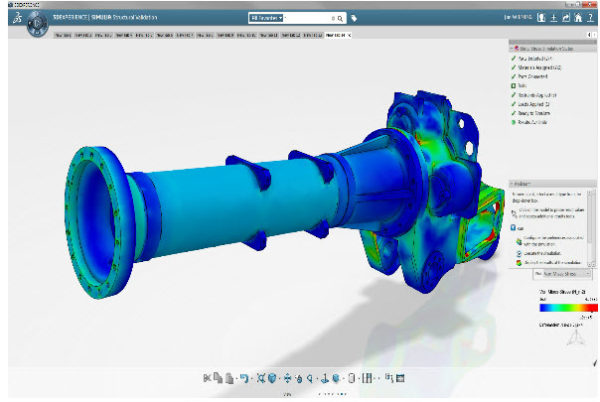
Task: Switch to the second document tab
Action: pos(83,35)
